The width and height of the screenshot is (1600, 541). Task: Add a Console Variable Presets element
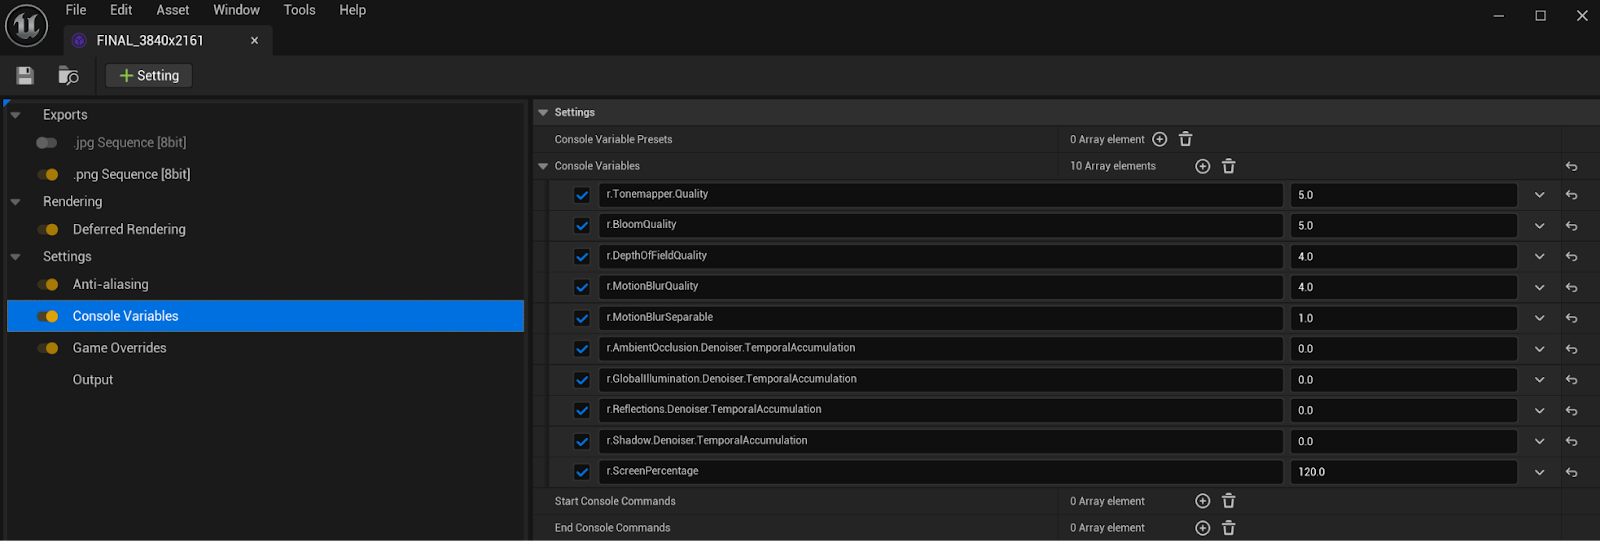pyautogui.click(x=1160, y=140)
